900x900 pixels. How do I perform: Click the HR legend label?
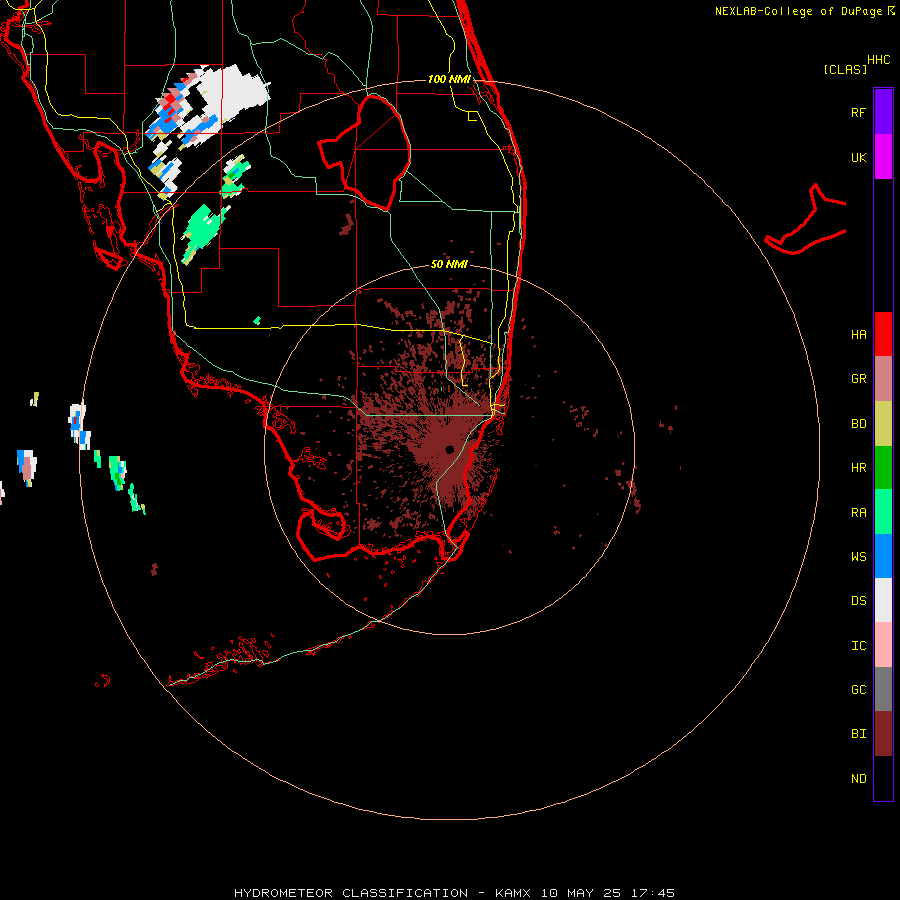coord(858,468)
